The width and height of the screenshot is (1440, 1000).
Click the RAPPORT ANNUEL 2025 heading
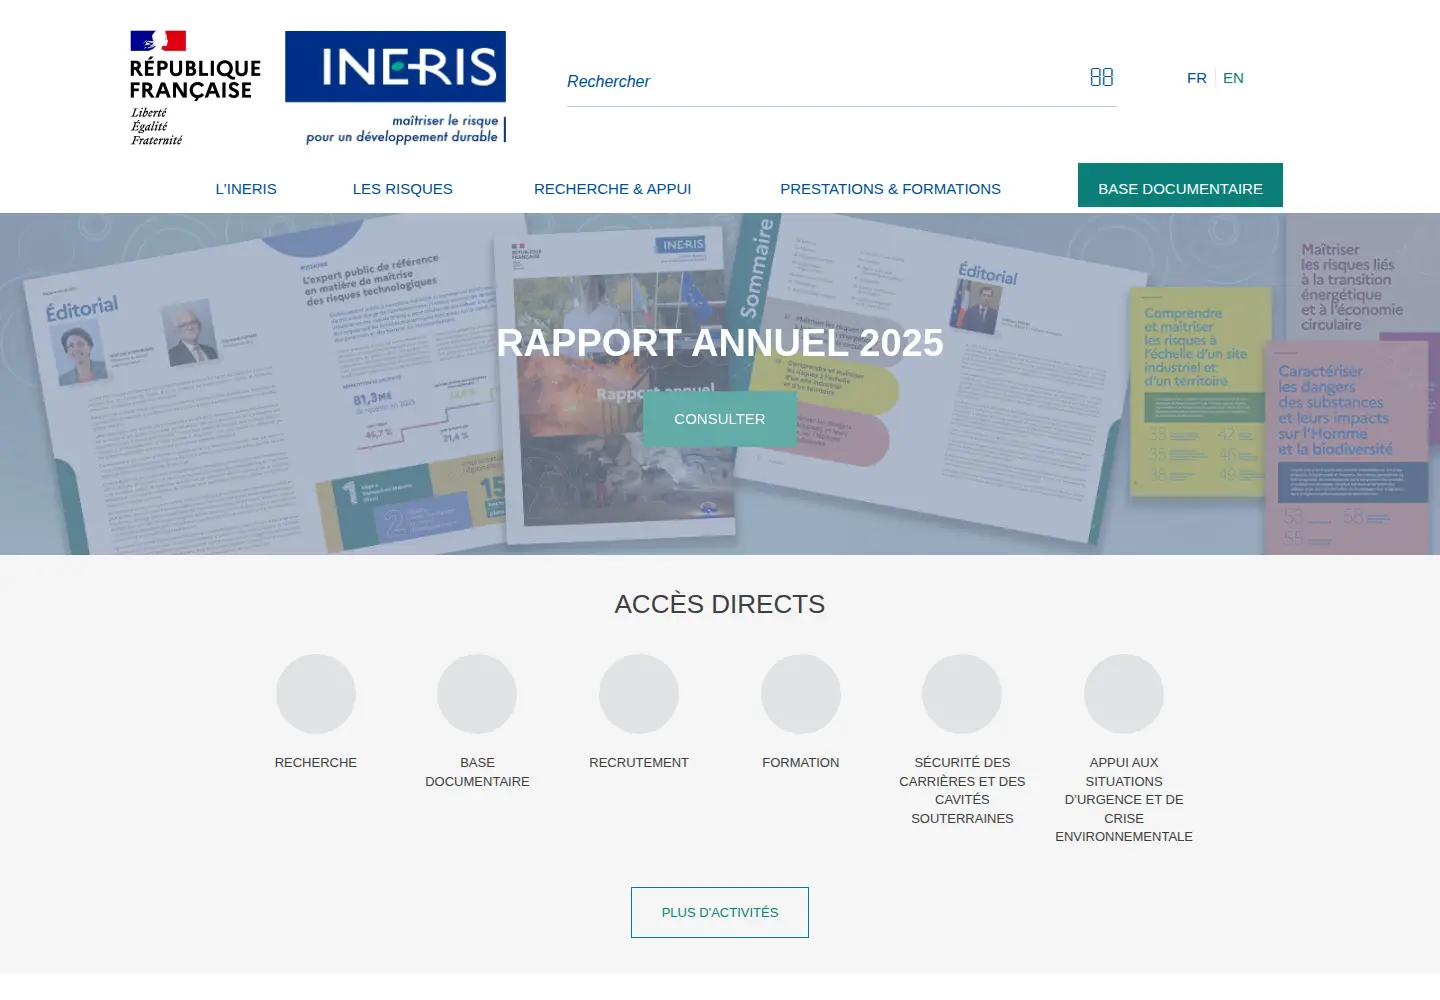point(720,343)
